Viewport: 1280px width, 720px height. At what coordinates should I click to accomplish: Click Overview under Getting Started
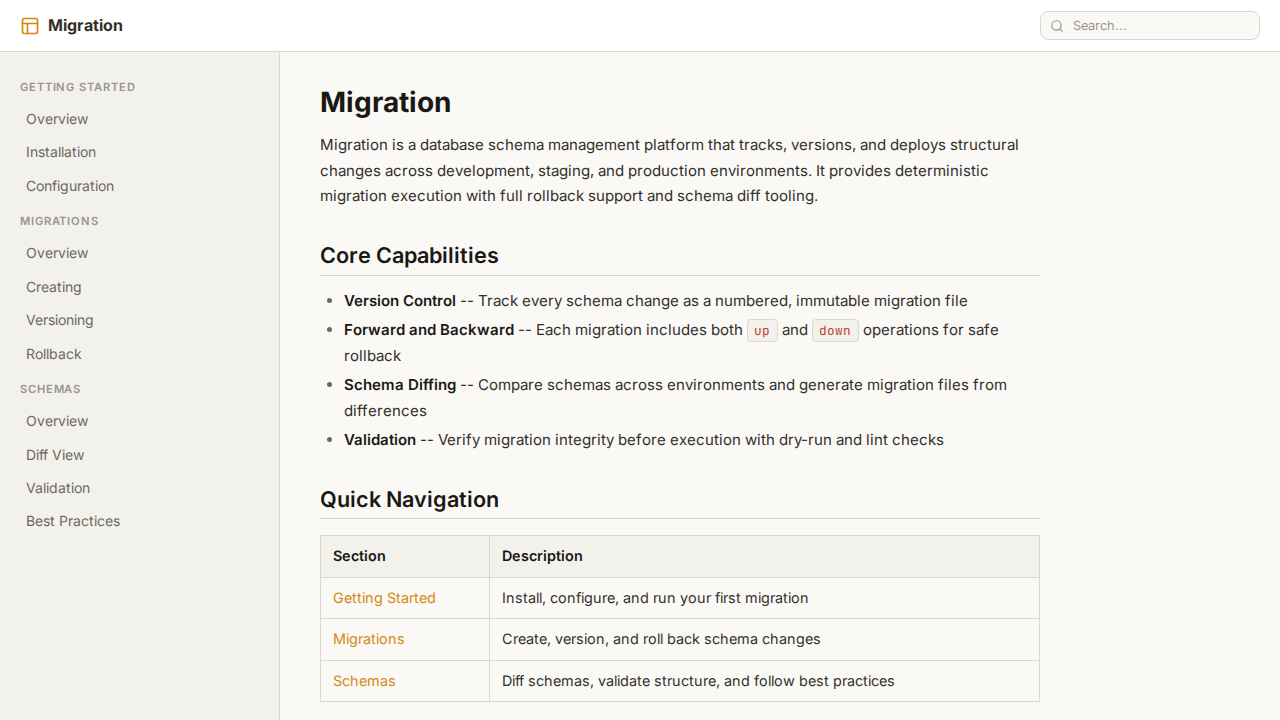(57, 119)
